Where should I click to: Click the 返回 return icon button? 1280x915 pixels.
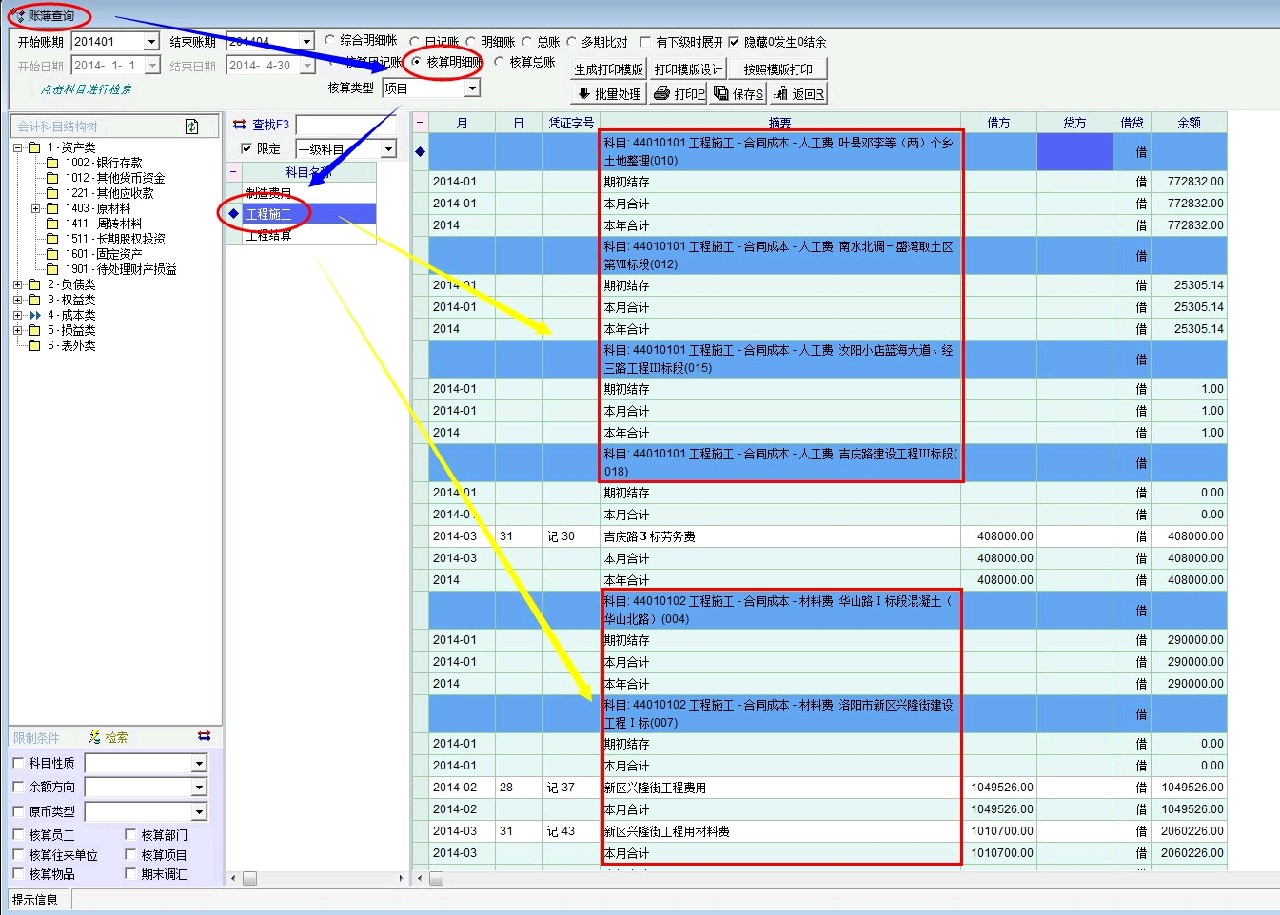point(798,94)
